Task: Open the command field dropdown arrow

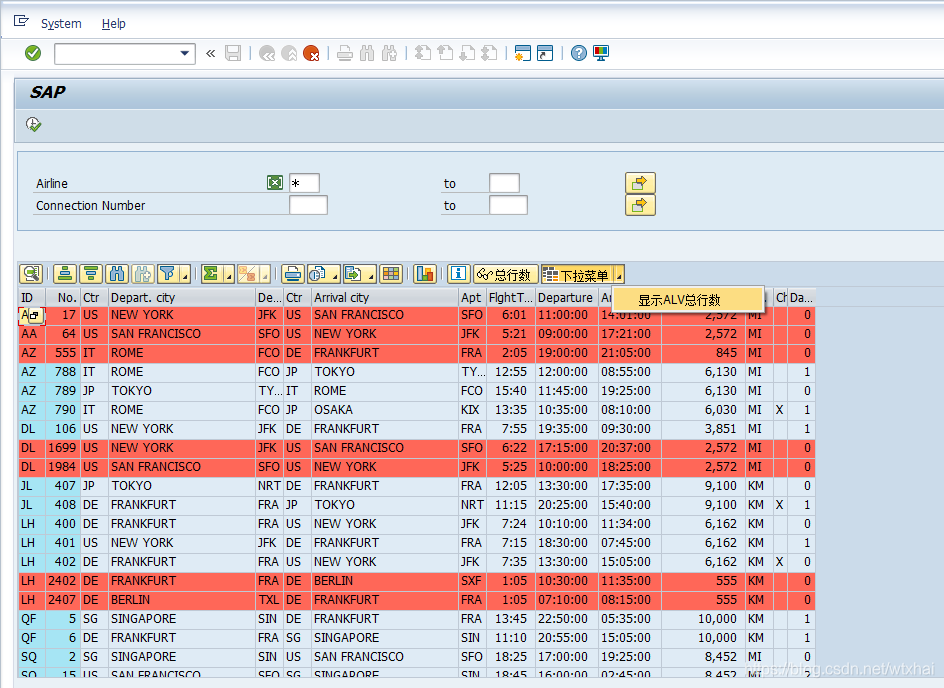Action: (x=184, y=54)
